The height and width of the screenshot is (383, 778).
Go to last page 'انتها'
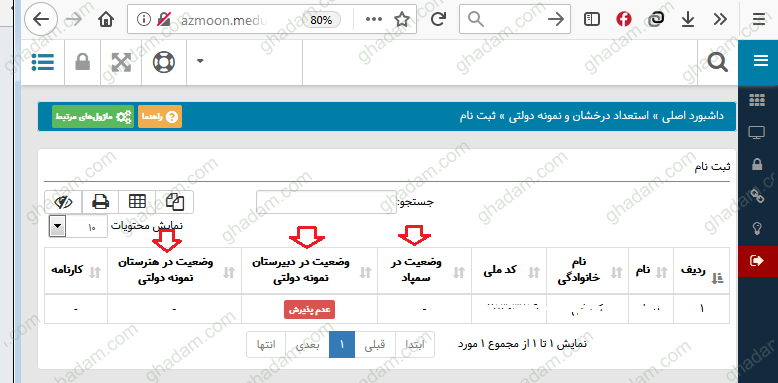(x=266, y=344)
